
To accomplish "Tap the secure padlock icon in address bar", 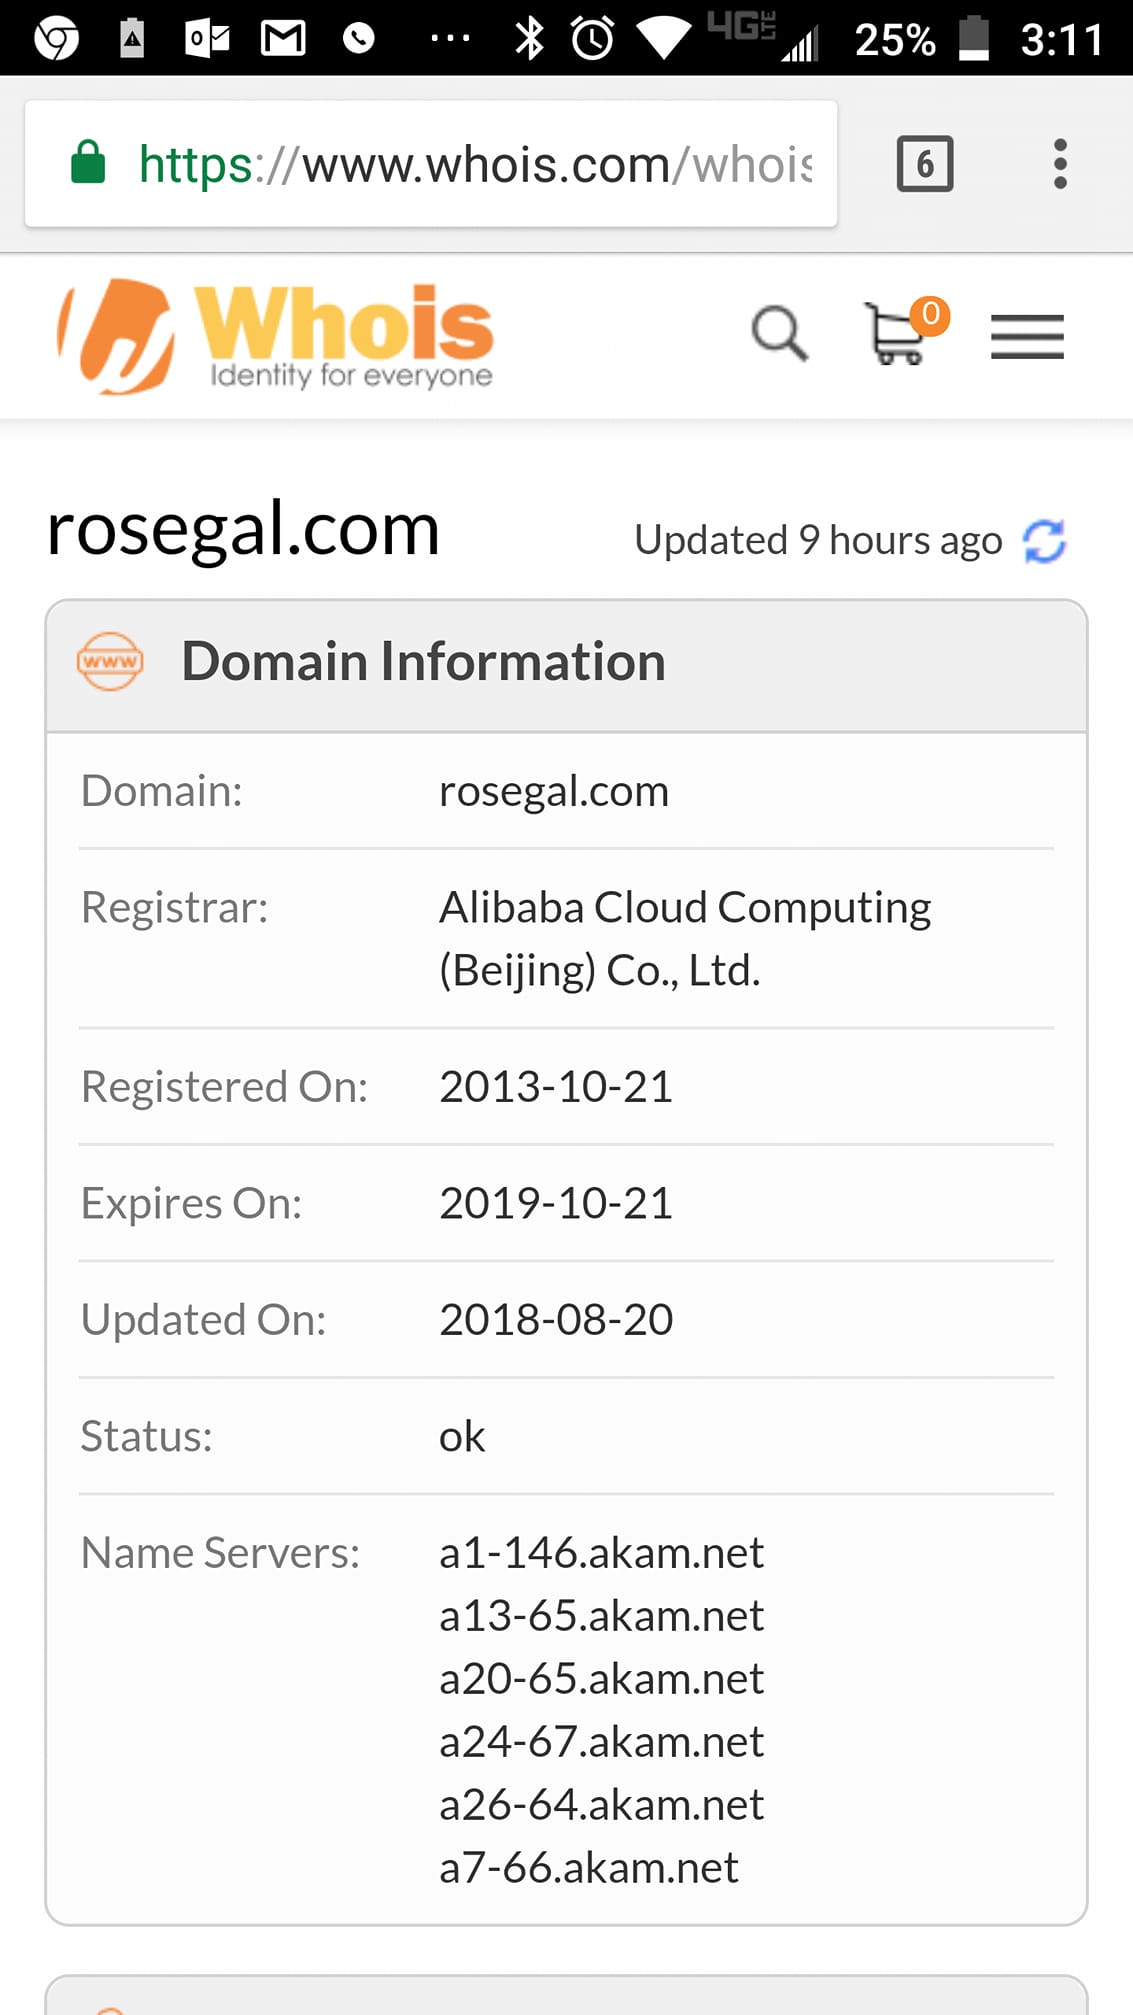I will [88, 163].
